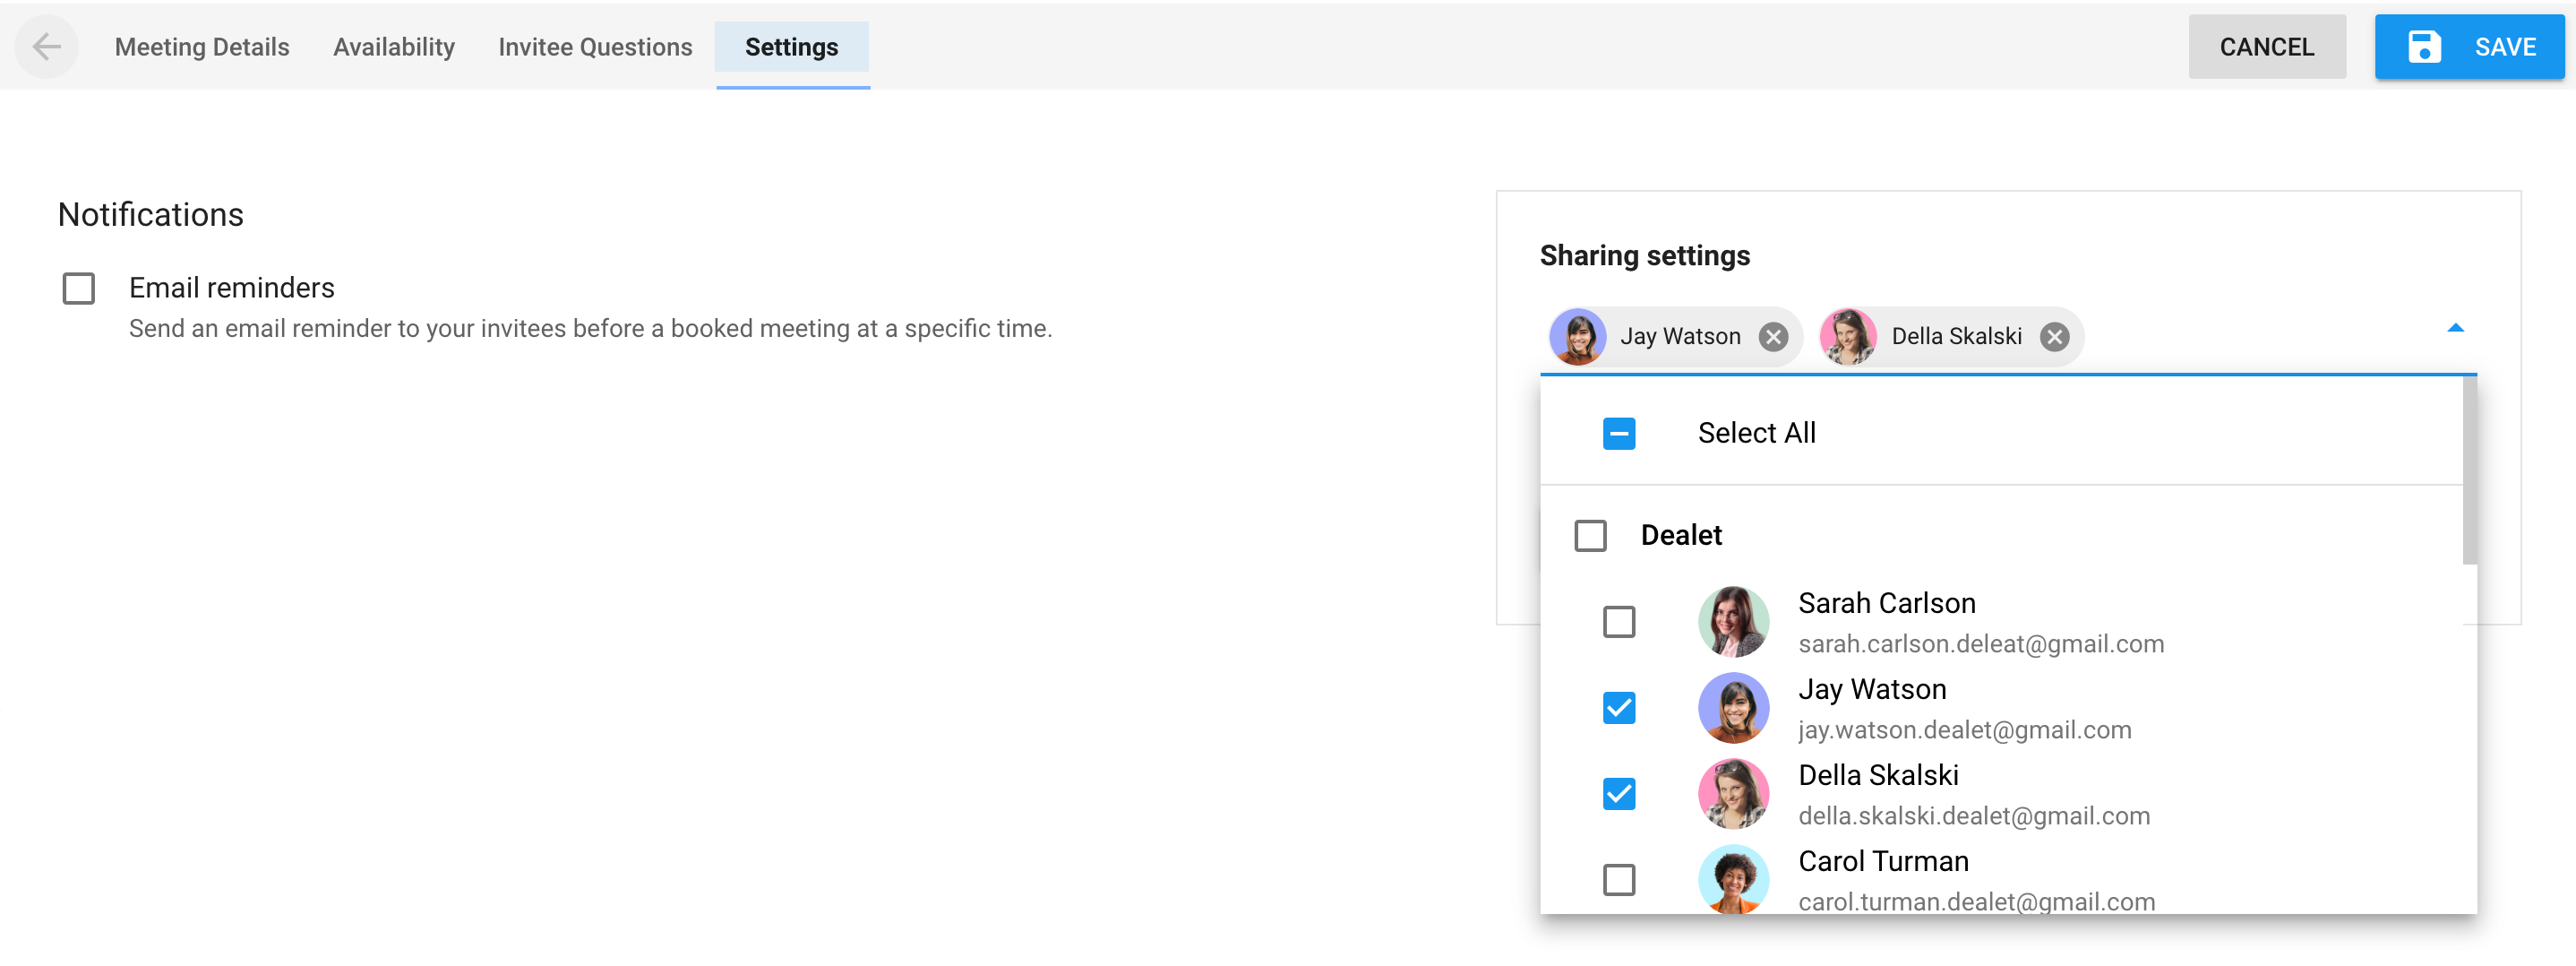The image size is (2576, 966).
Task: Click della.skalski.dealet@gmail.com email text
Action: point(1973,816)
